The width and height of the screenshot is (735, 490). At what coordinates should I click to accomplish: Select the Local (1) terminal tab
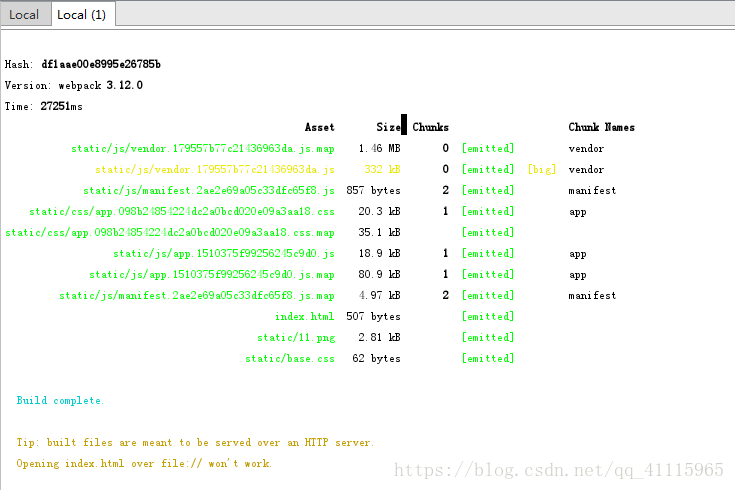coord(81,15)
